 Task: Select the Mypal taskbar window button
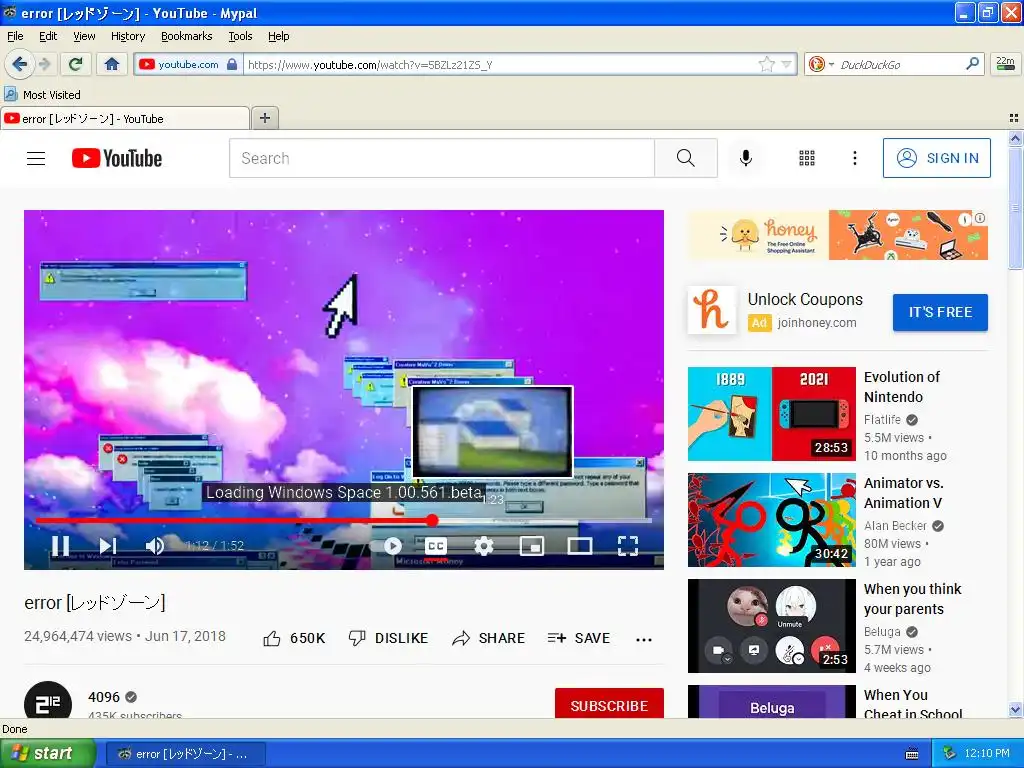[185, 754]
